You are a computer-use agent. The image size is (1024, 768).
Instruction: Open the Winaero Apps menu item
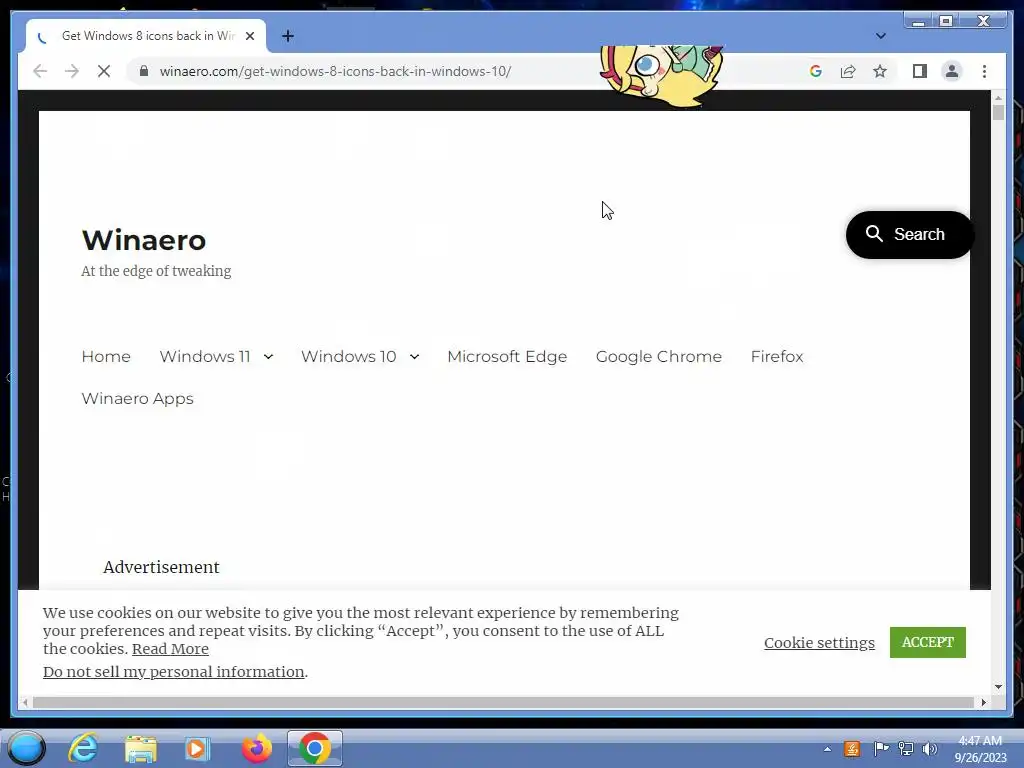tap(137, 398)
